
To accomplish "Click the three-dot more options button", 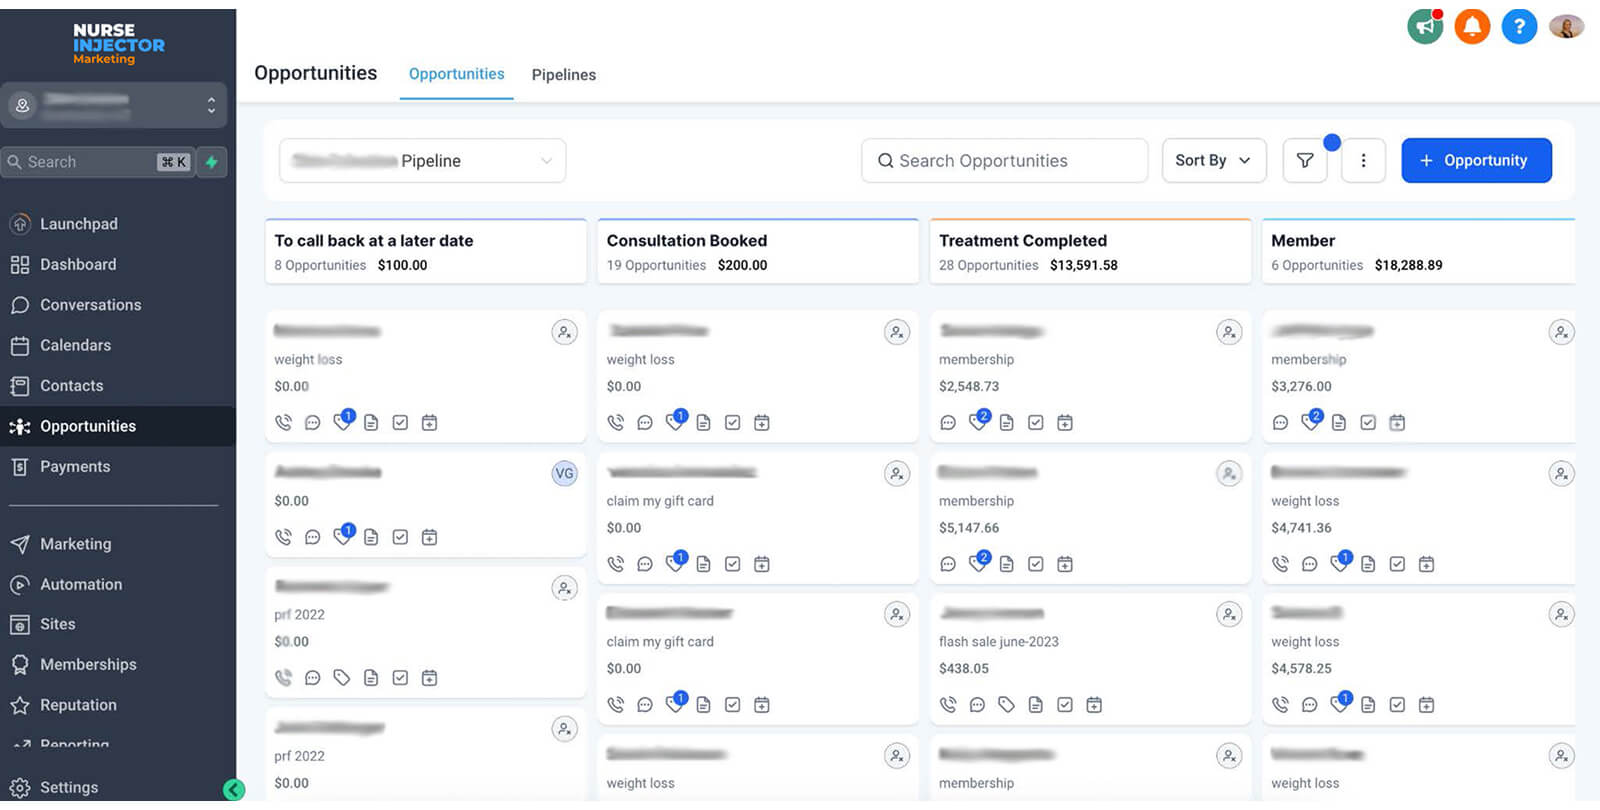I will pos(1363,161).
